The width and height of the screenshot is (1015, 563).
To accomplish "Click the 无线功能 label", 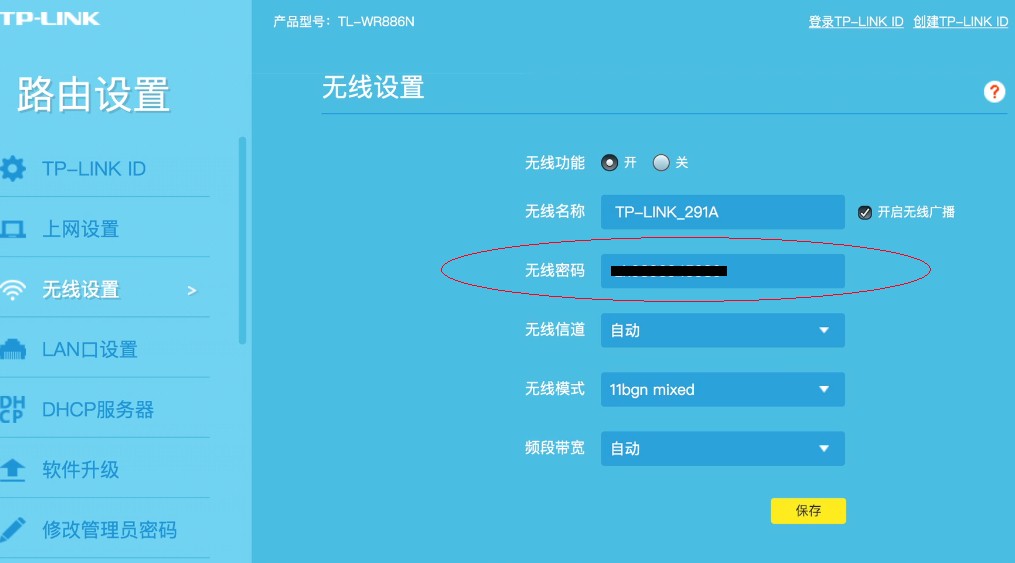I will [555, 162].
